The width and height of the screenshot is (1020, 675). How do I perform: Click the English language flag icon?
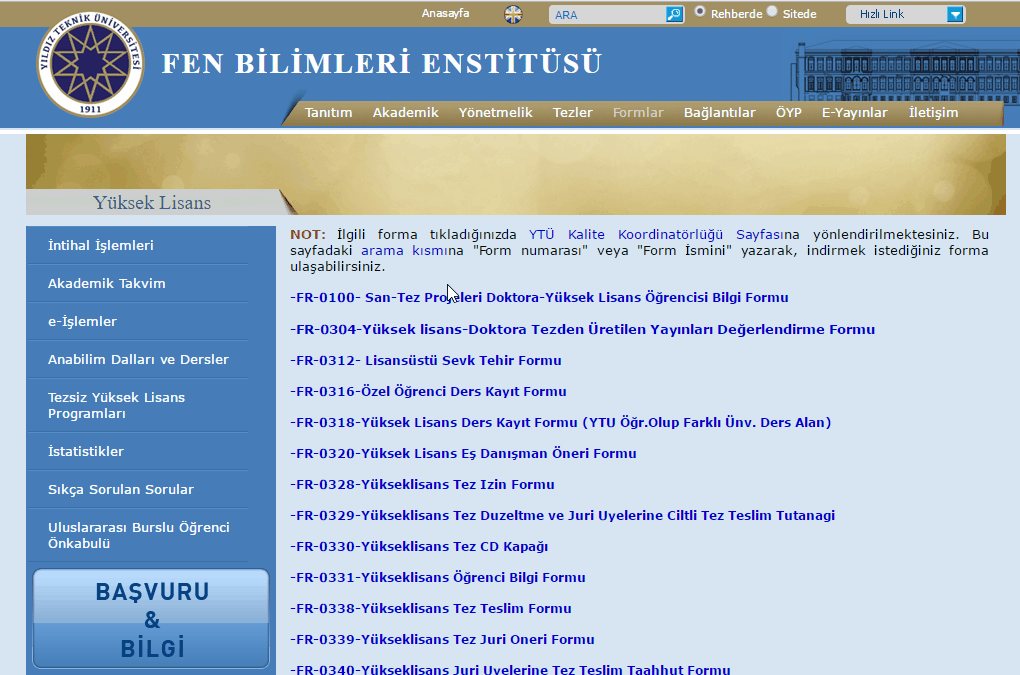tap(513, 14)
